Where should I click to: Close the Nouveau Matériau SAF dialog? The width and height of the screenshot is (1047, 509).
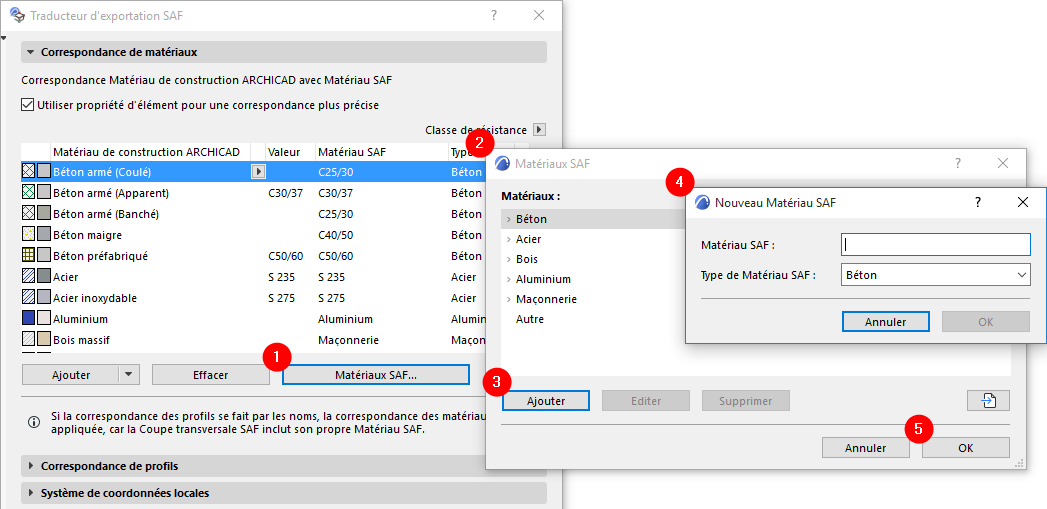(1022, 202)
